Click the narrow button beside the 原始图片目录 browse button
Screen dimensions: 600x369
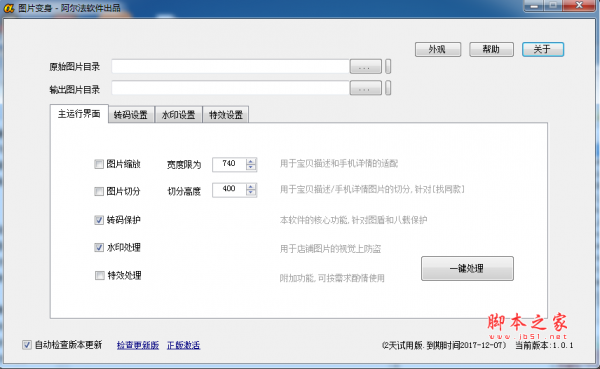pos(388,66)
